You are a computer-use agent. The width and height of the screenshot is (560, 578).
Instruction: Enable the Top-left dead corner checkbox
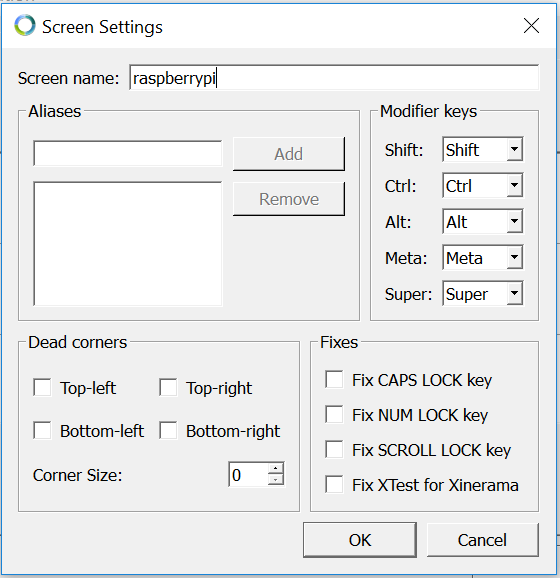pos(42,387)
